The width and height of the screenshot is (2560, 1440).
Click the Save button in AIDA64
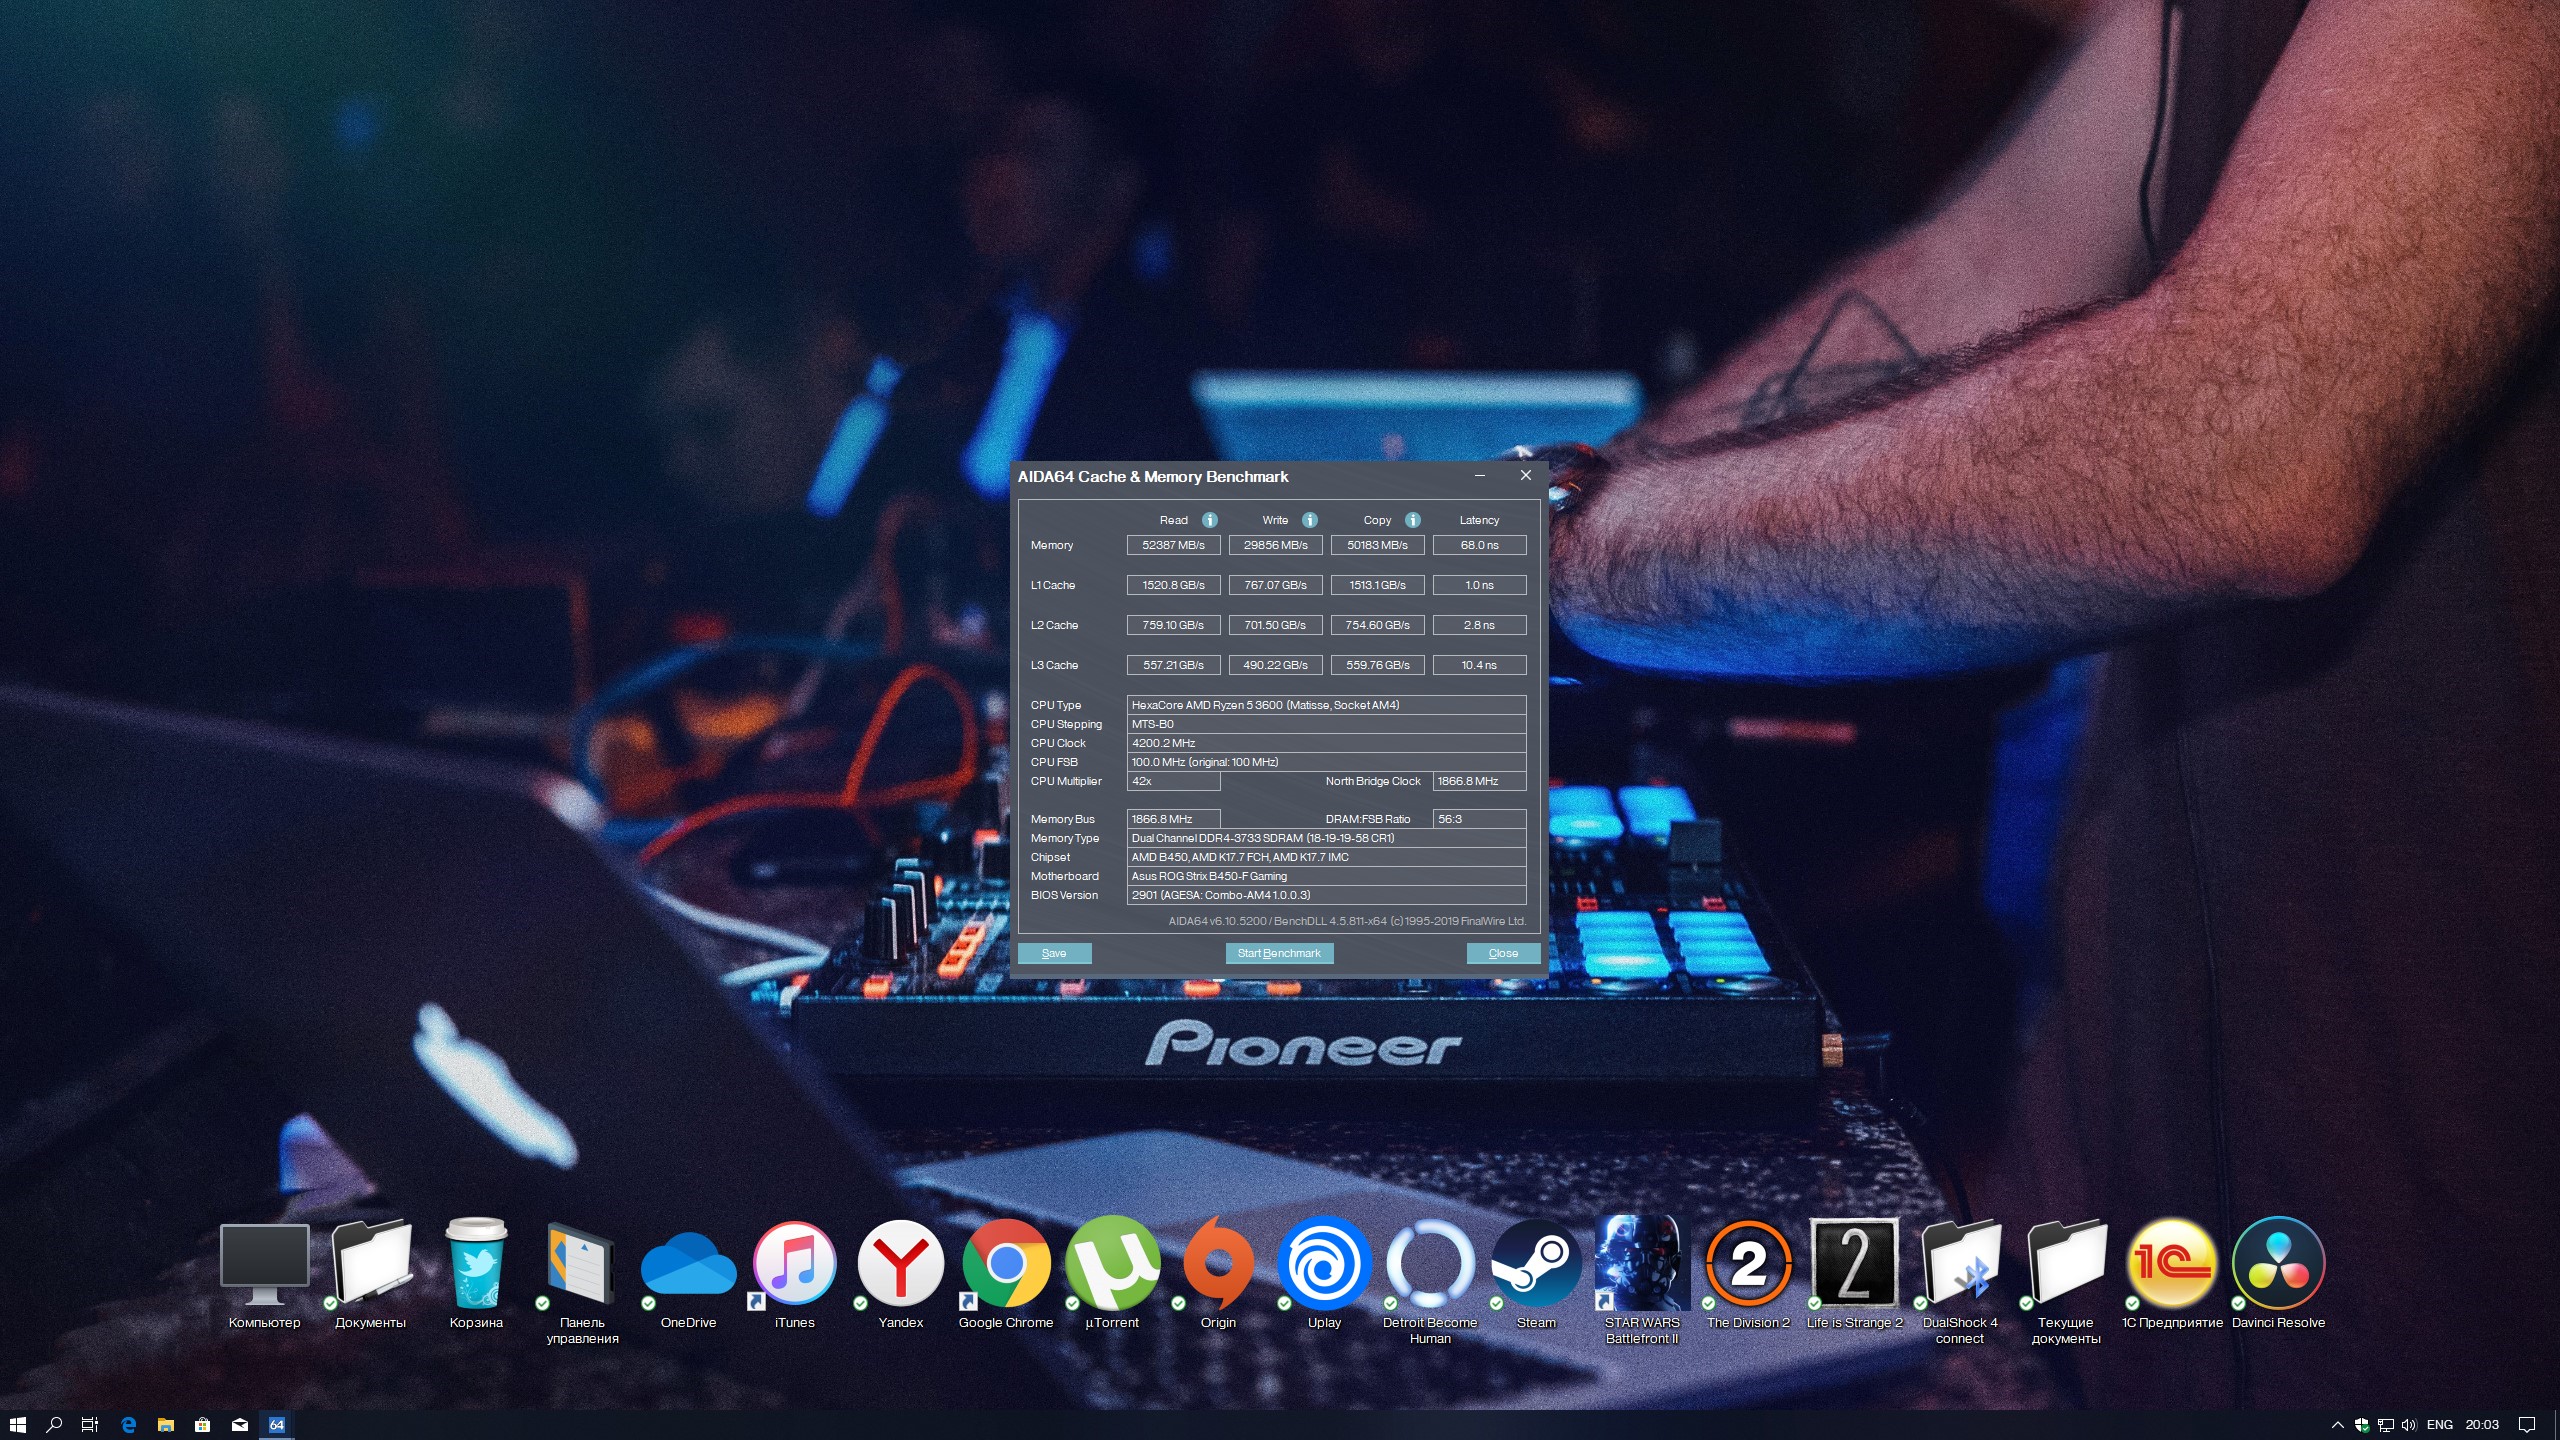click(x=1054, y=953)
